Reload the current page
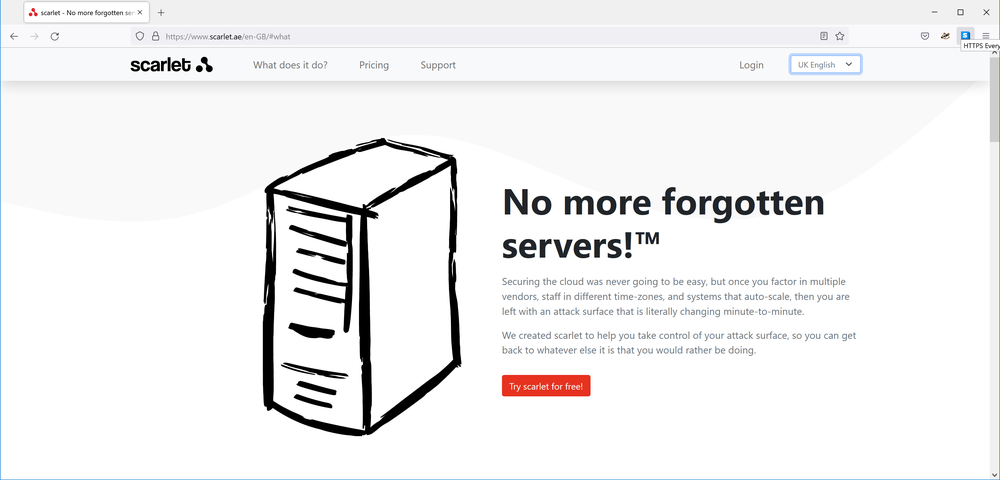This screenshot has width=1000, height=480. tap(55, 36)
